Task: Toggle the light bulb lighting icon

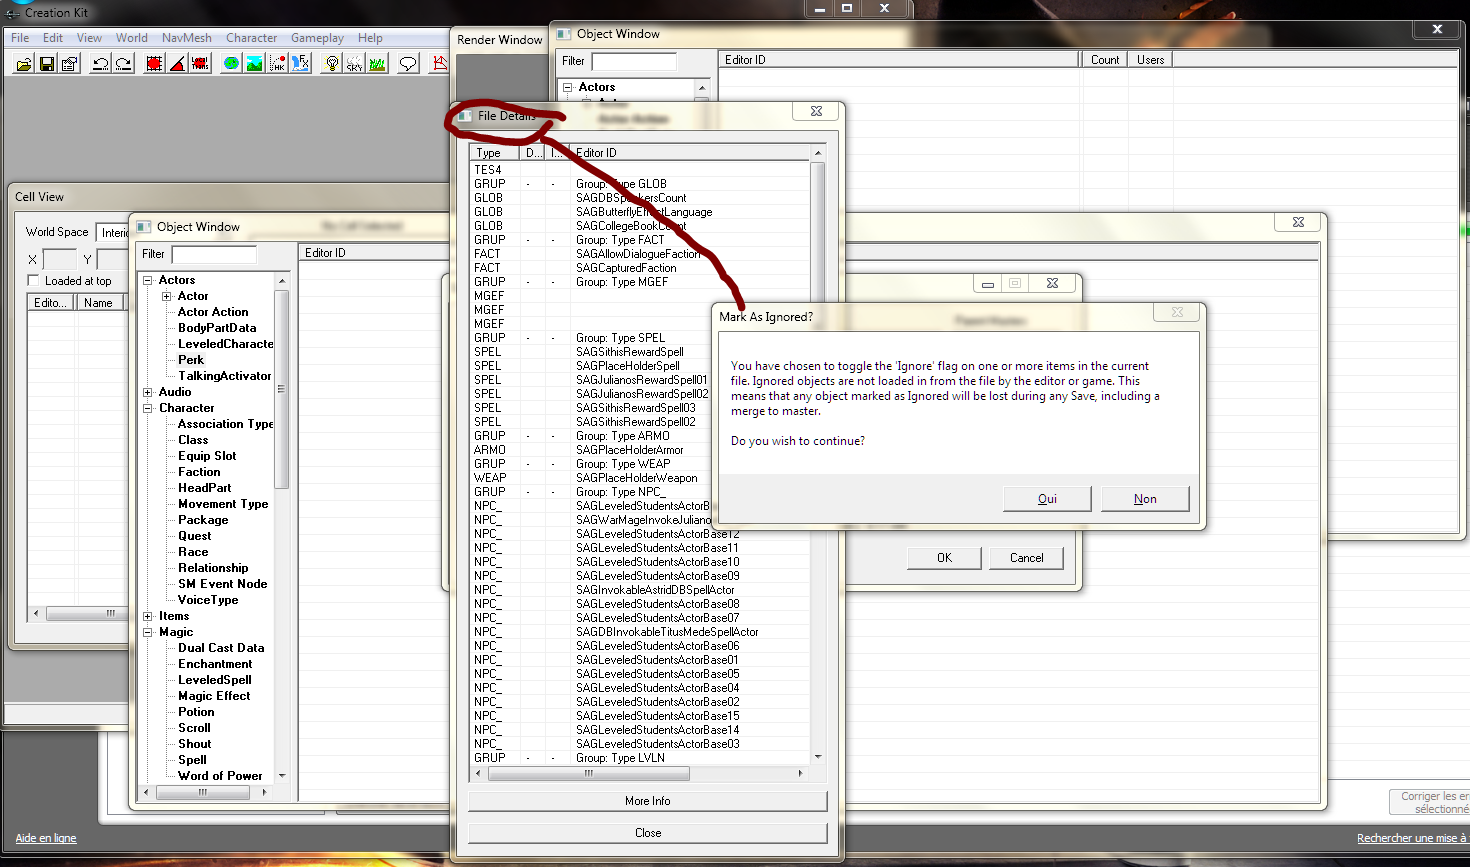Action: coord(332,64)
